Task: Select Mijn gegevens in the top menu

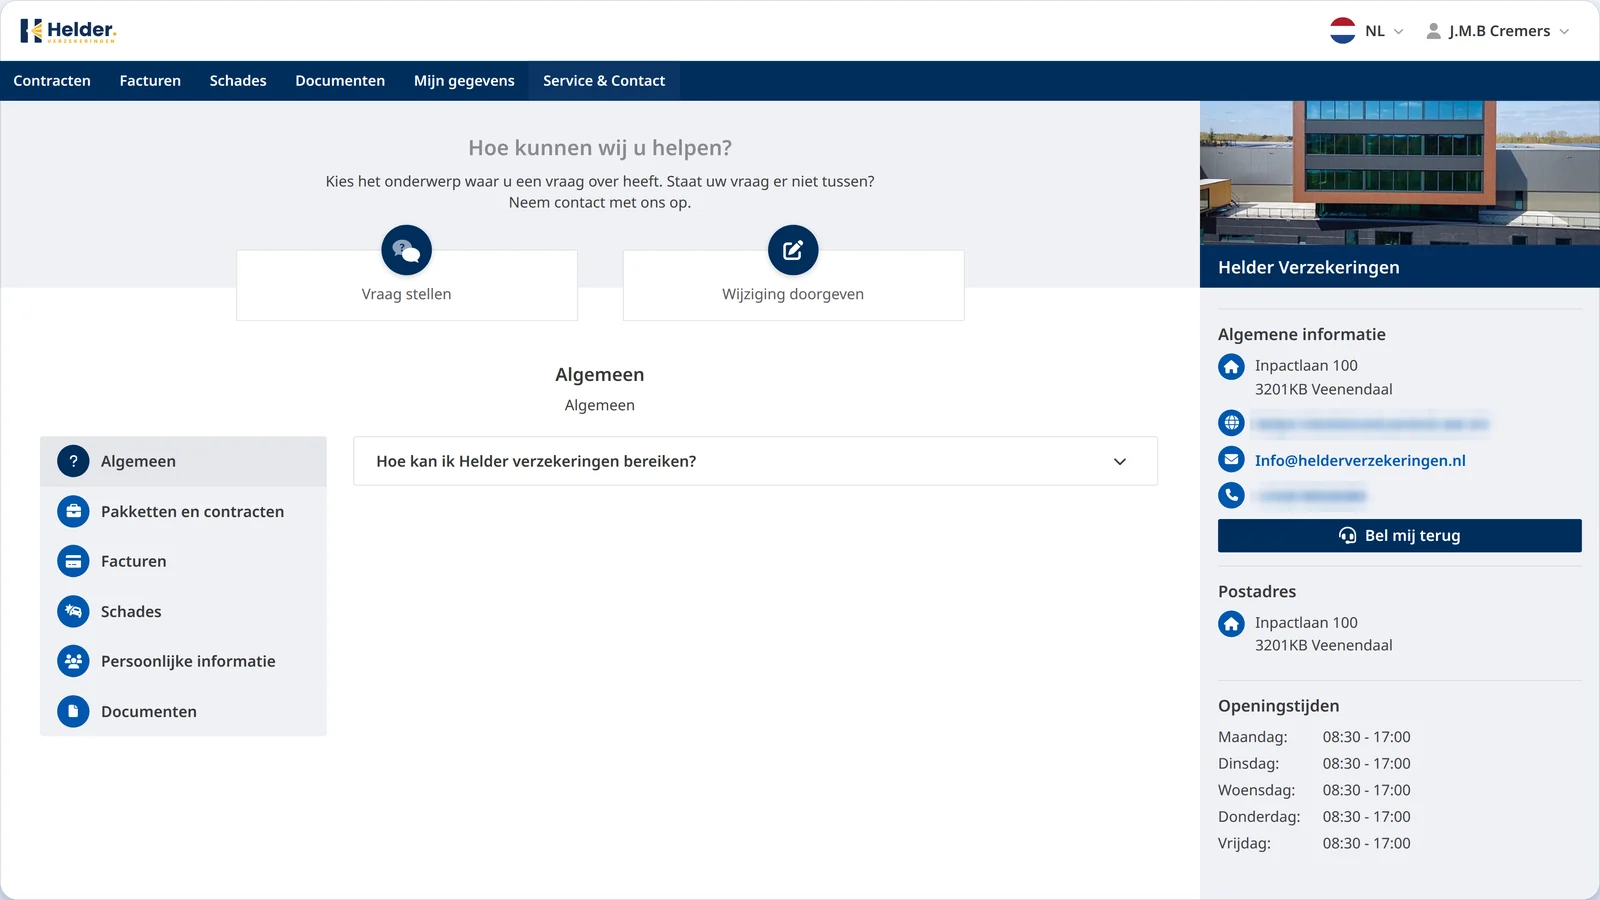Action: pyautogui.click(x=464, y=81)
